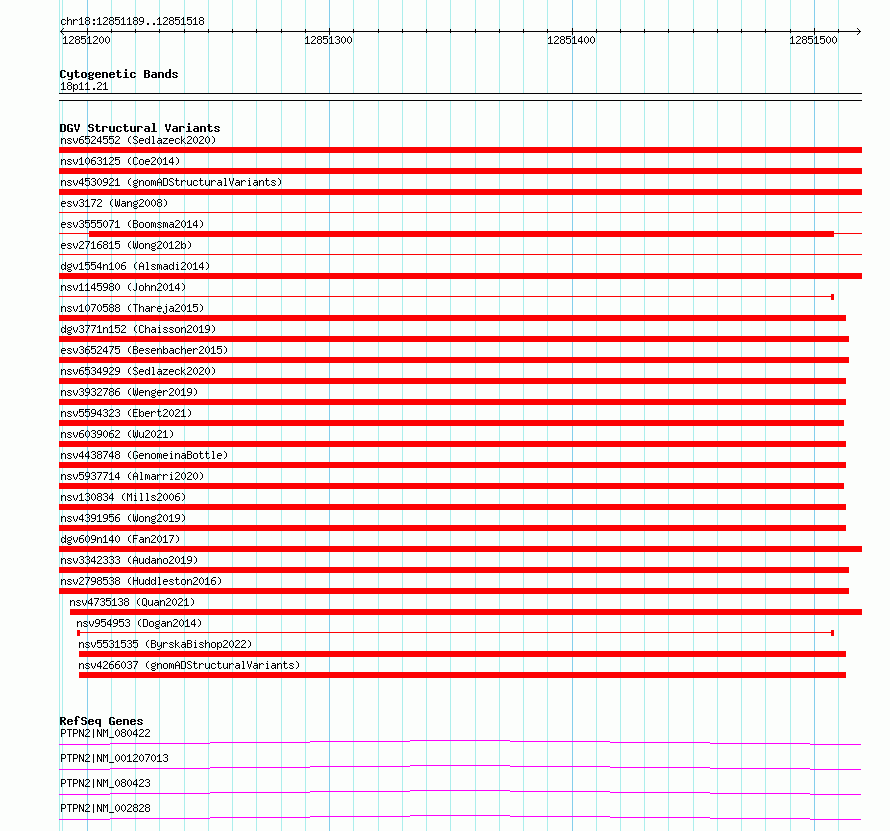Image resolution: width=890 pixels, height=831 pixels.
Task: Click the thin red line under nsv1145980 (John2014)
Action: [x=447, y=297]
